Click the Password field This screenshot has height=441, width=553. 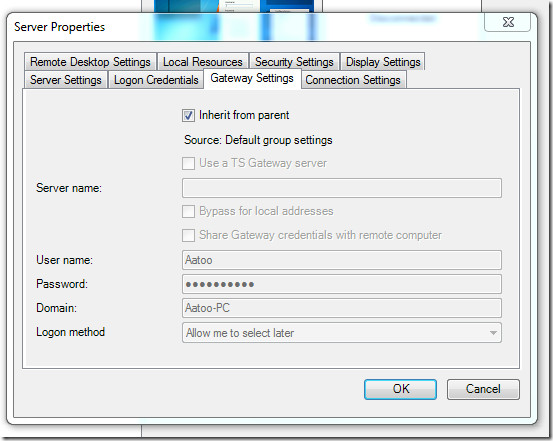point(342,284)
